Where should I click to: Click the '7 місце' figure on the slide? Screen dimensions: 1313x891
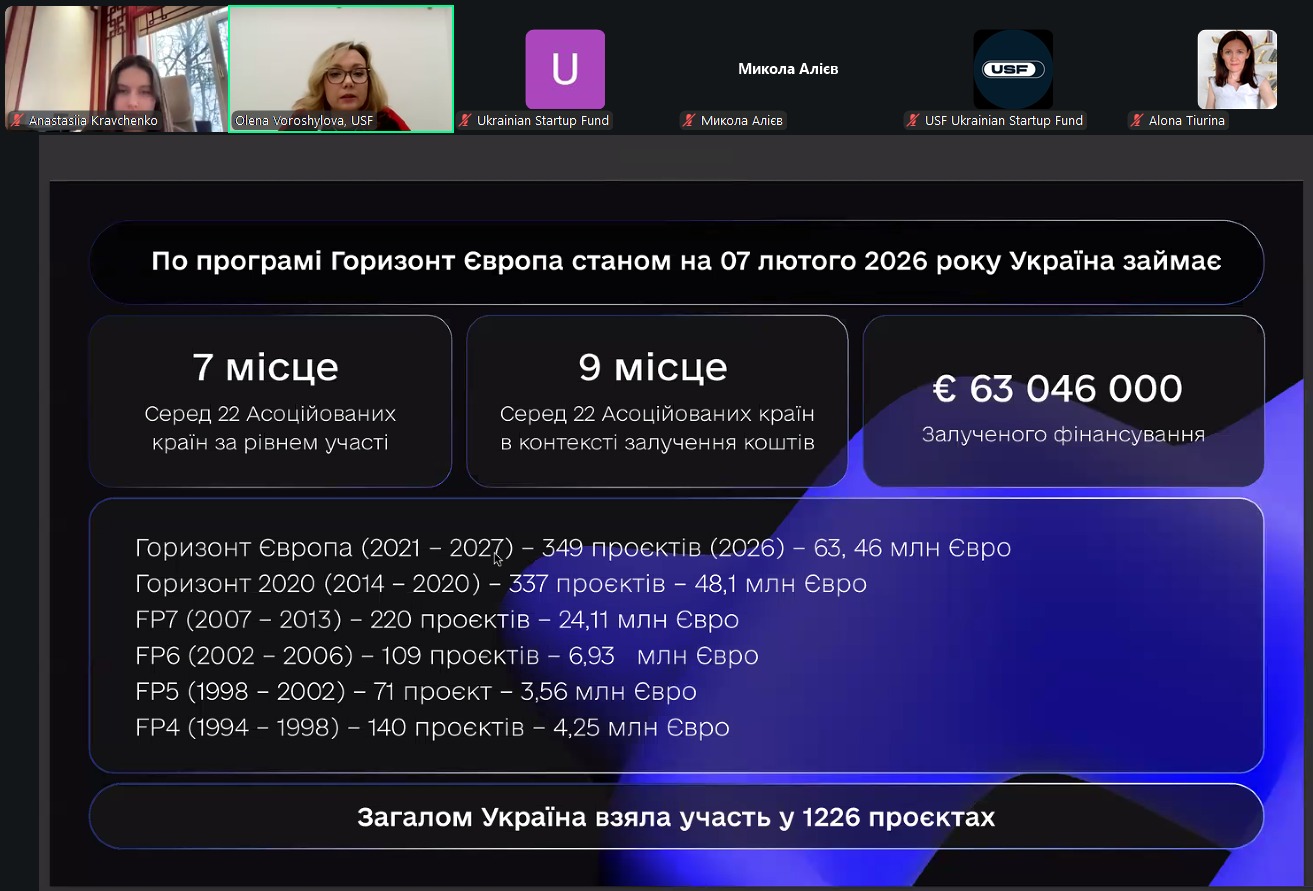coord(266,367)
